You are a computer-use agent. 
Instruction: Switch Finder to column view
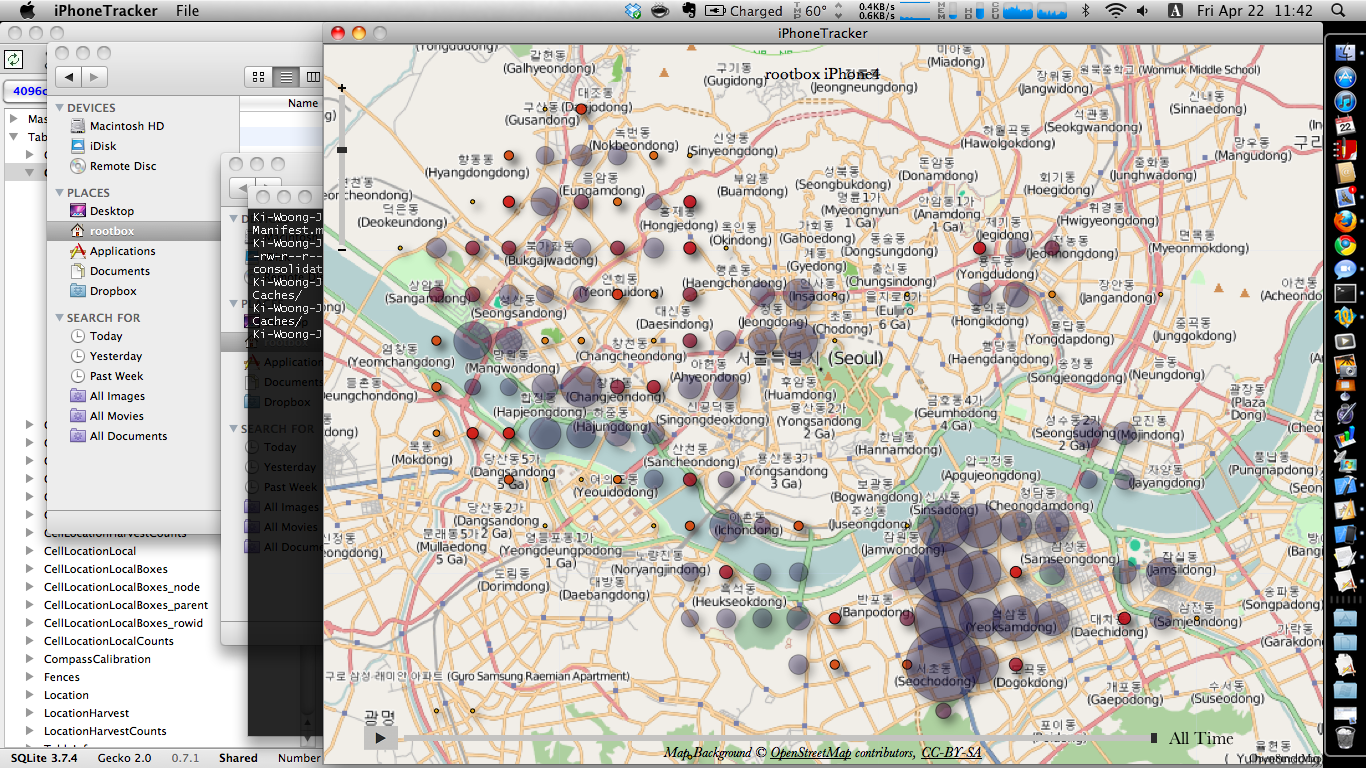click(x=312, y=77)
